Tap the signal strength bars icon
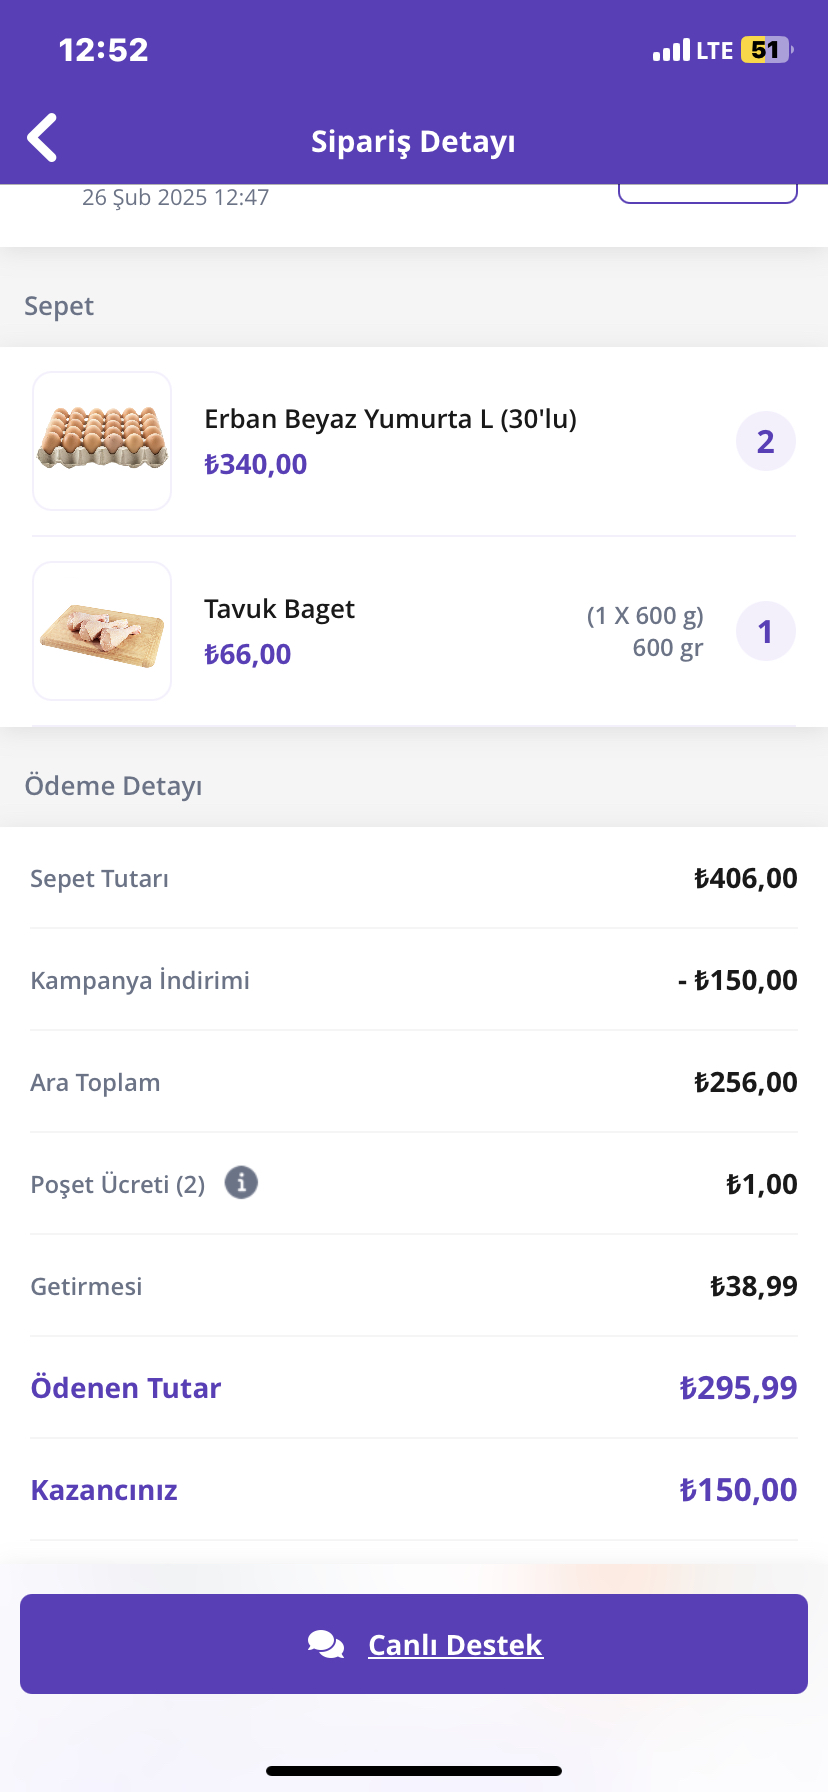828x1792 pixels. pos(671,50)
